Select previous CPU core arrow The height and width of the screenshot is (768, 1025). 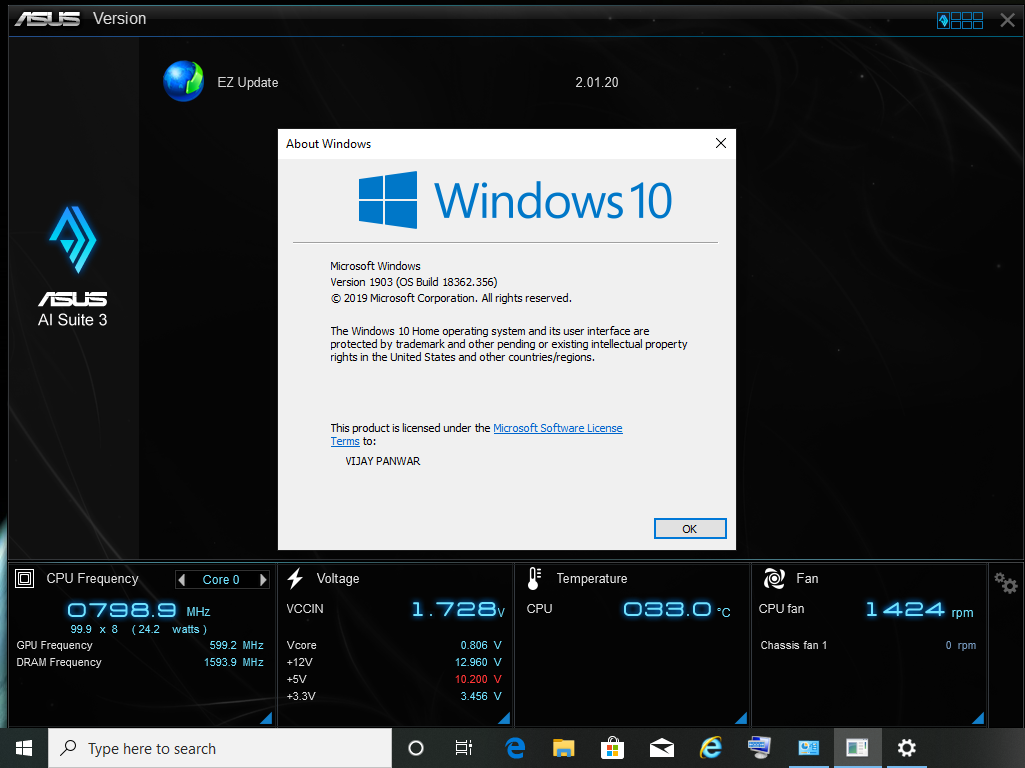182,580
